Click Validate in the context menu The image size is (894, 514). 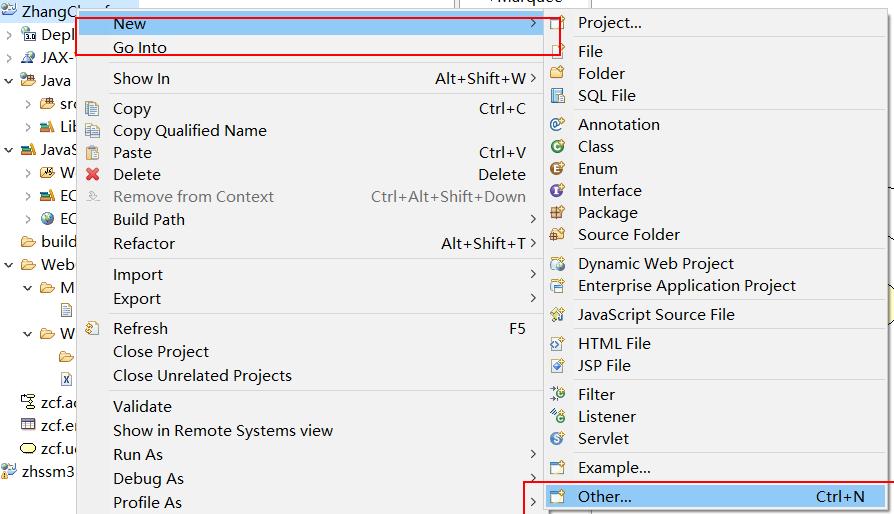tap(142, 407)
